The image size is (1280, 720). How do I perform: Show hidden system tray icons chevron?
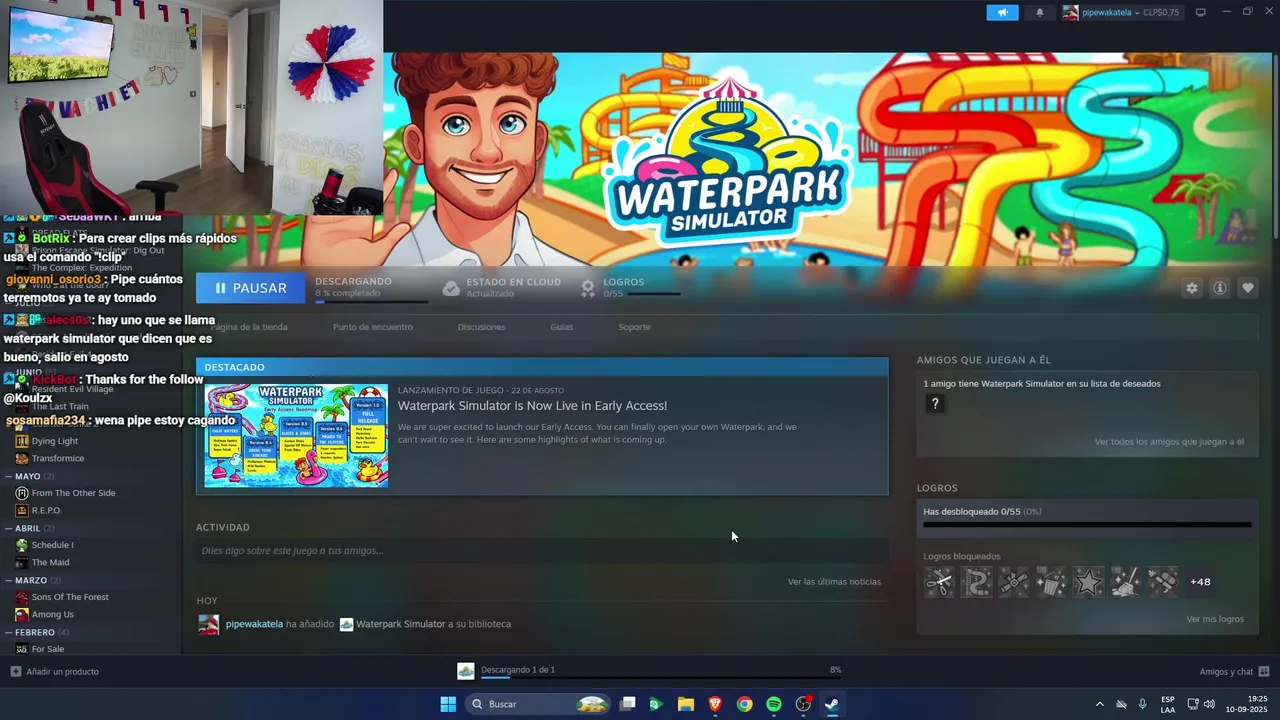pos(1100,704)
